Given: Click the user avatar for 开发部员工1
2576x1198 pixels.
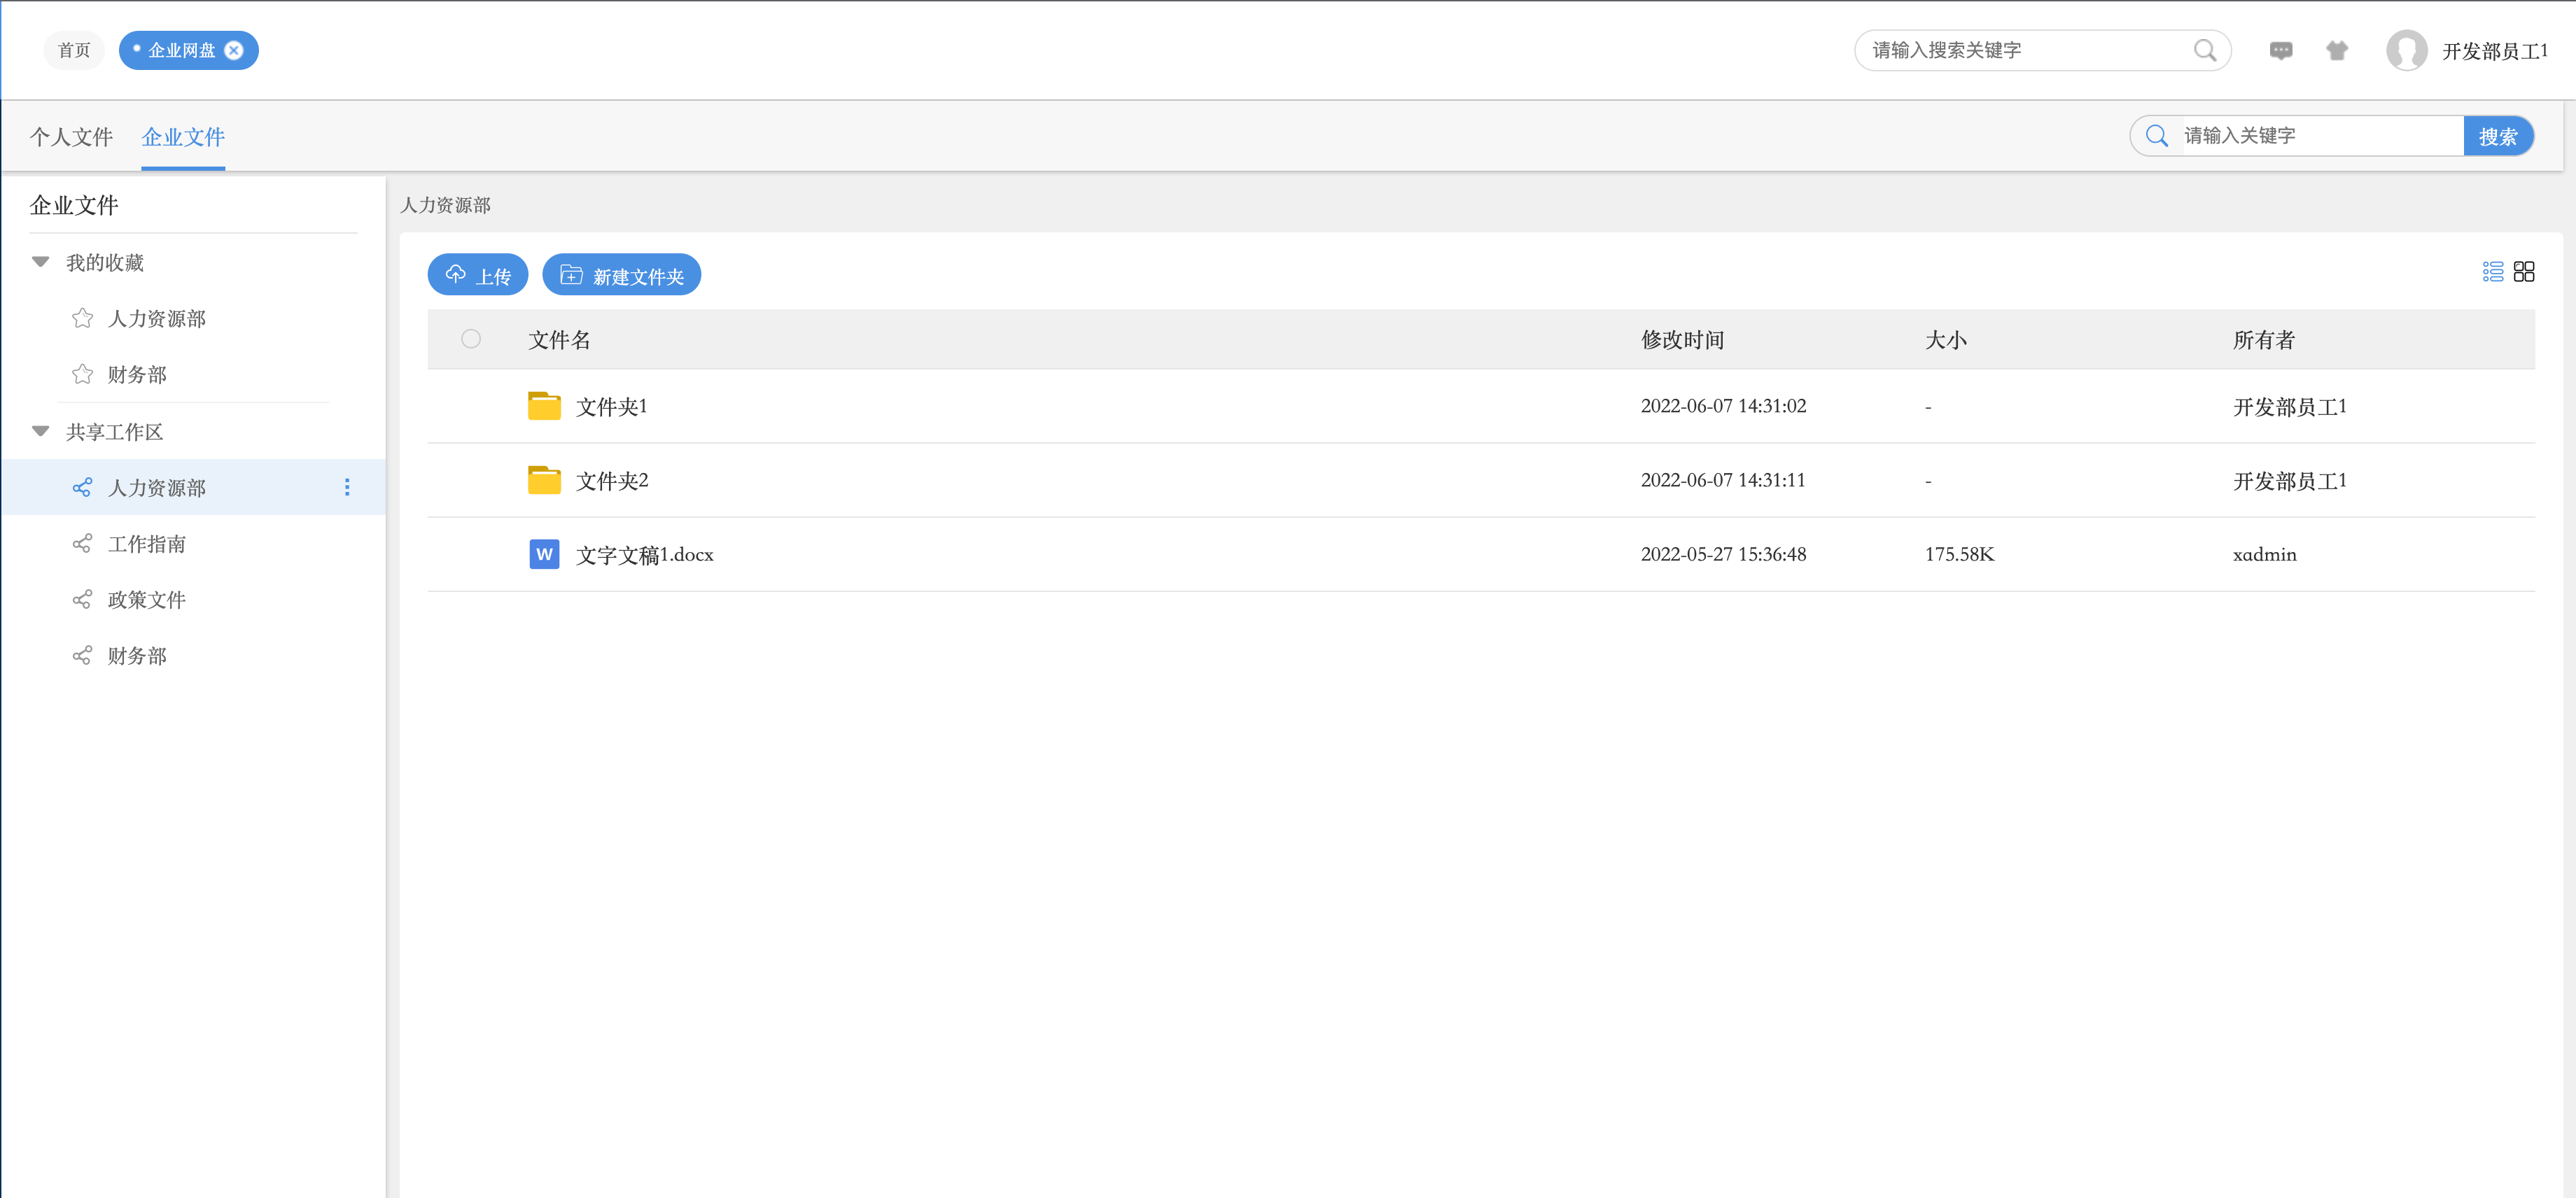Looking at the screenshot, I should 2406,50.
